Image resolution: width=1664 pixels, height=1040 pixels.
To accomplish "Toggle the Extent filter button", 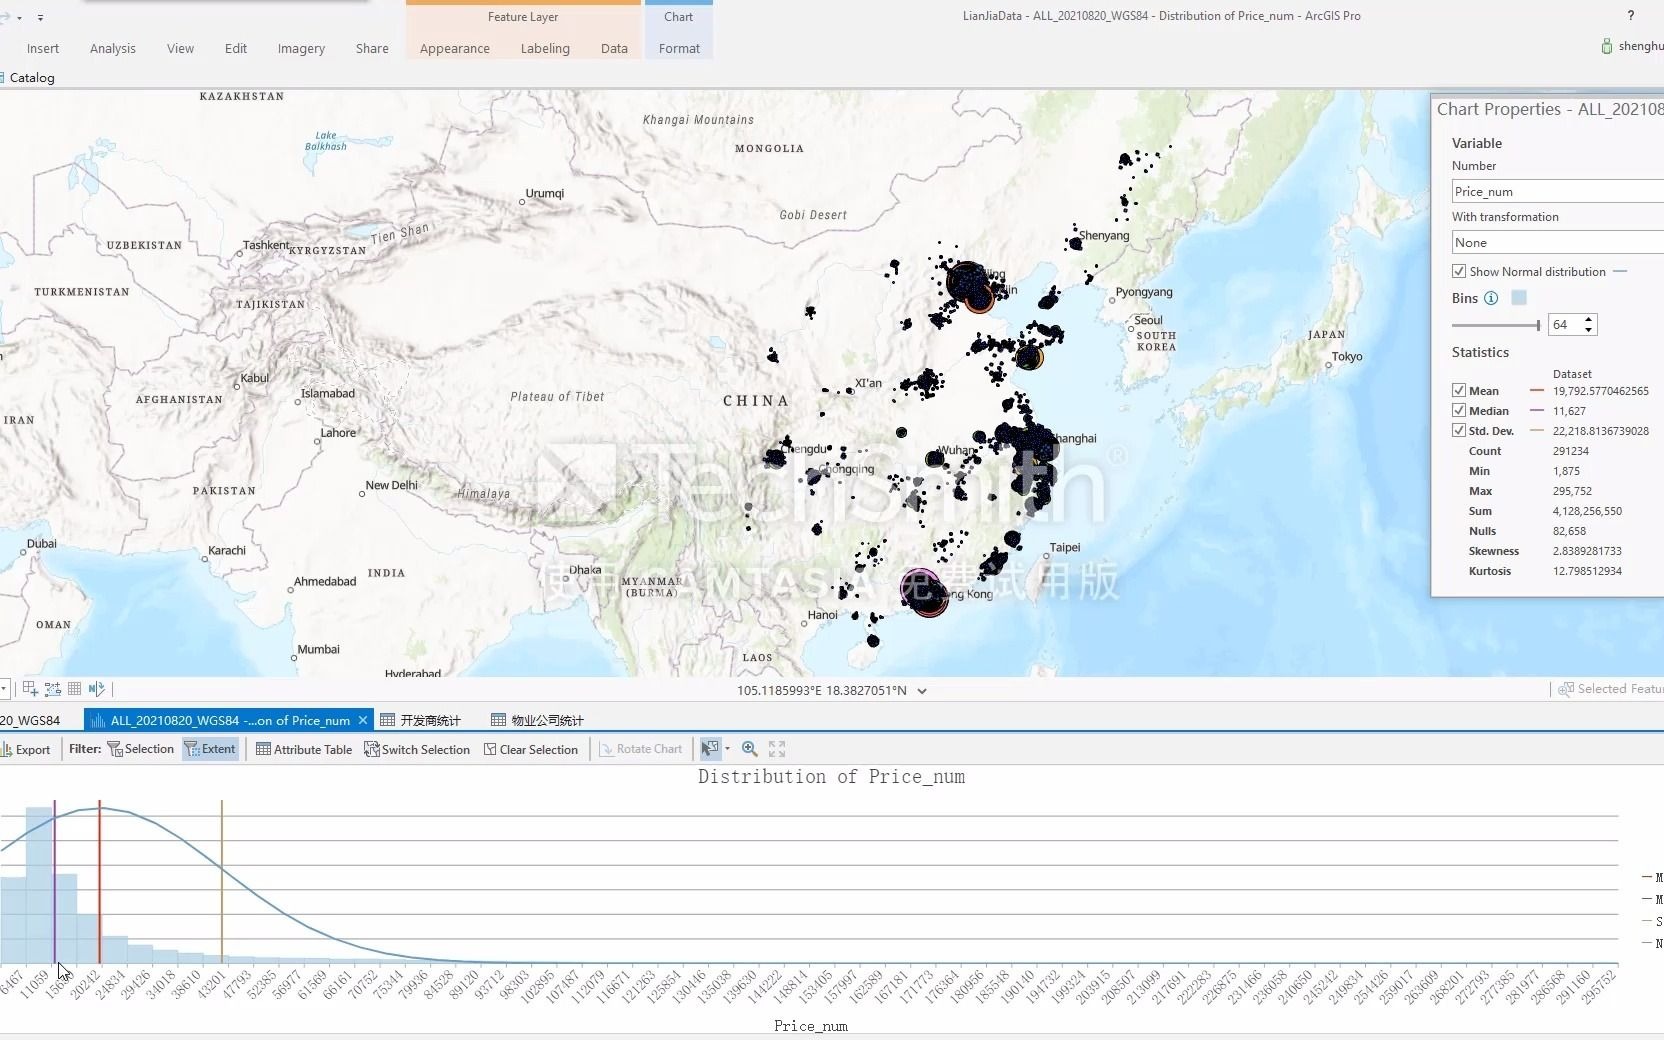I will click(x=210, y=749).
